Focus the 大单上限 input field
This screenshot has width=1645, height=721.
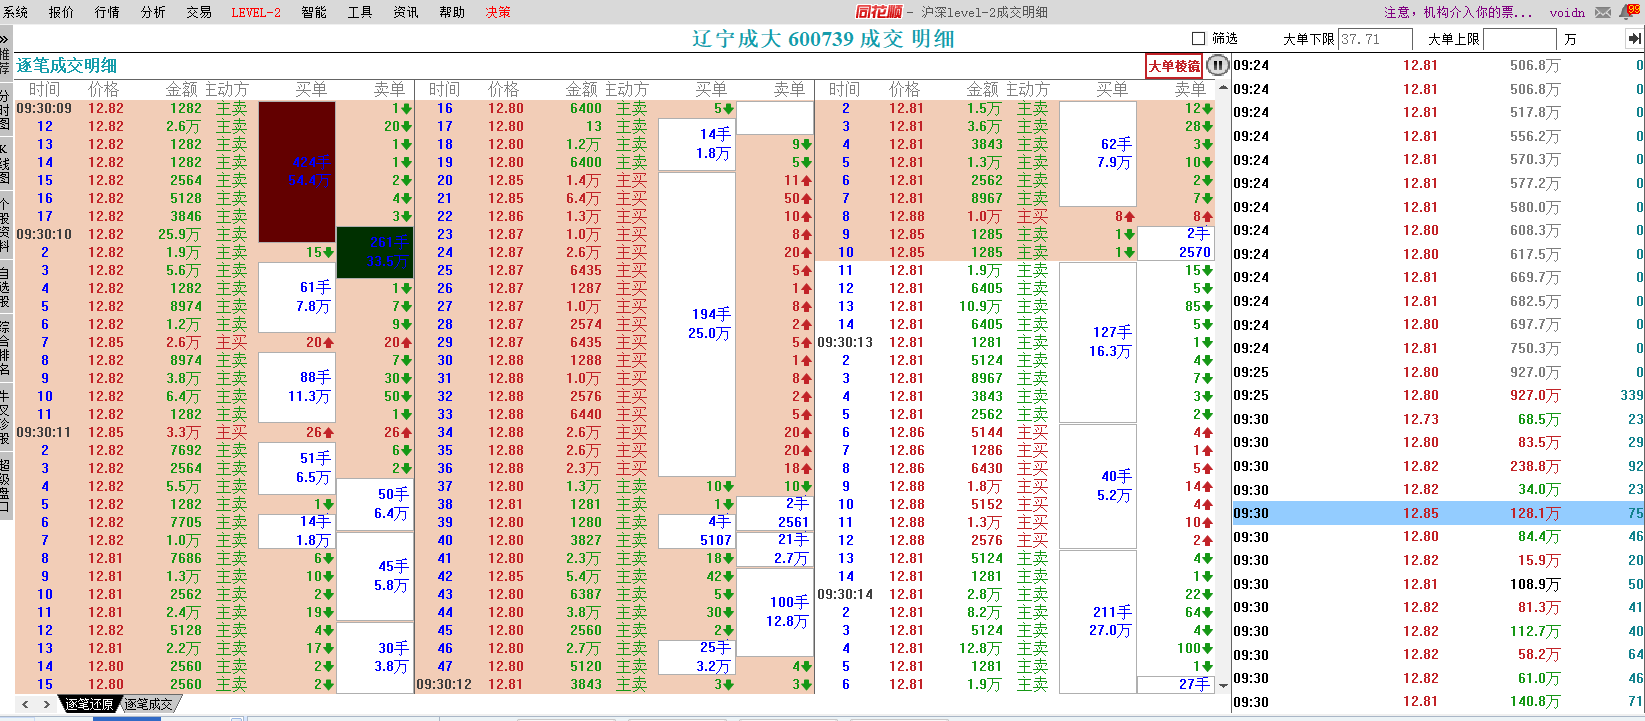point(1520,39)
